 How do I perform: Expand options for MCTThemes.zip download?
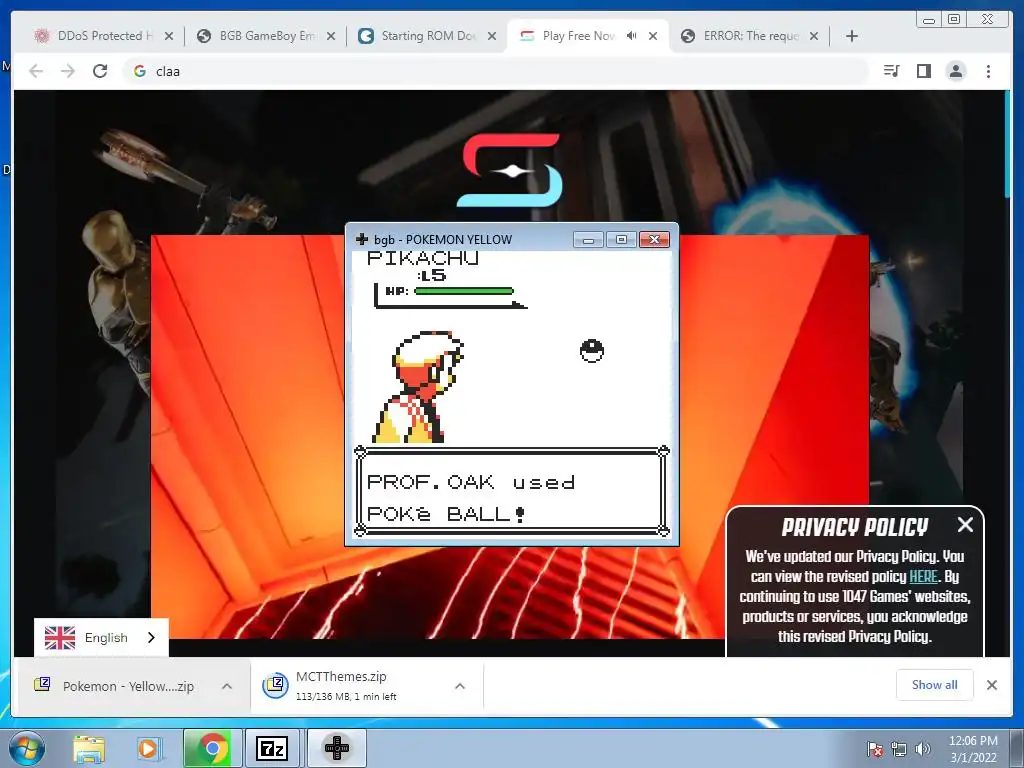pyautogui.click(x=460, y=686)
